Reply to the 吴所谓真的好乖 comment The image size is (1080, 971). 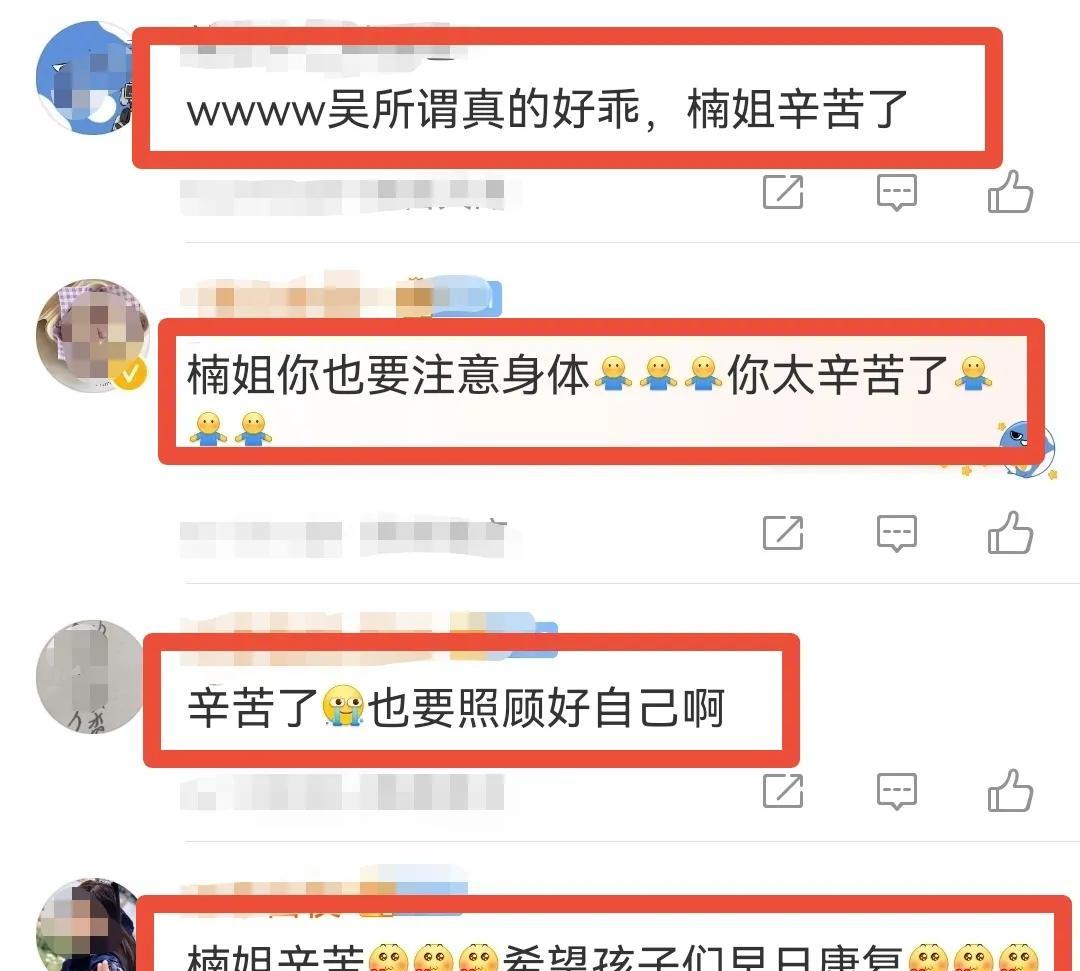[x=897, y=192]
